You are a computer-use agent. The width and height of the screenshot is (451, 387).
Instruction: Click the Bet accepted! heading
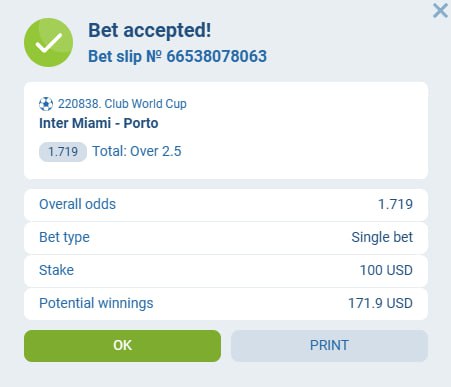point(150,31)
